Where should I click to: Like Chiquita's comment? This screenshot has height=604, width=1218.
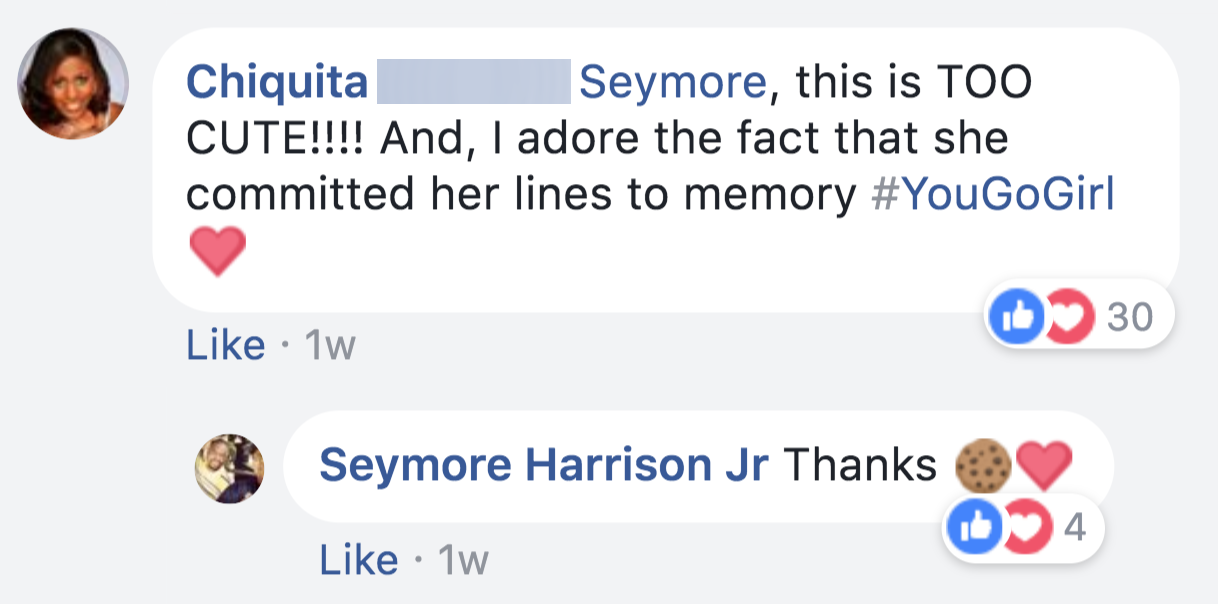coord(226,345)
